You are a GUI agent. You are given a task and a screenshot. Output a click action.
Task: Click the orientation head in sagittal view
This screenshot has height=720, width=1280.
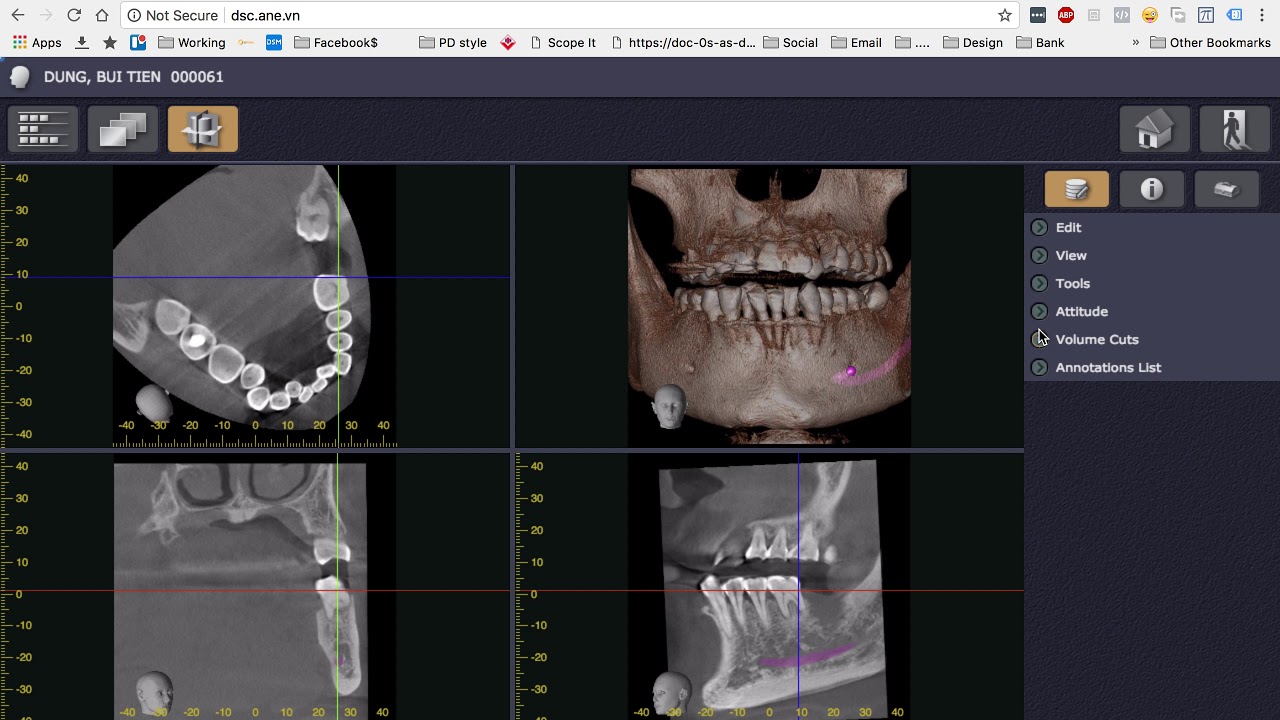click(x=670, y=692)
